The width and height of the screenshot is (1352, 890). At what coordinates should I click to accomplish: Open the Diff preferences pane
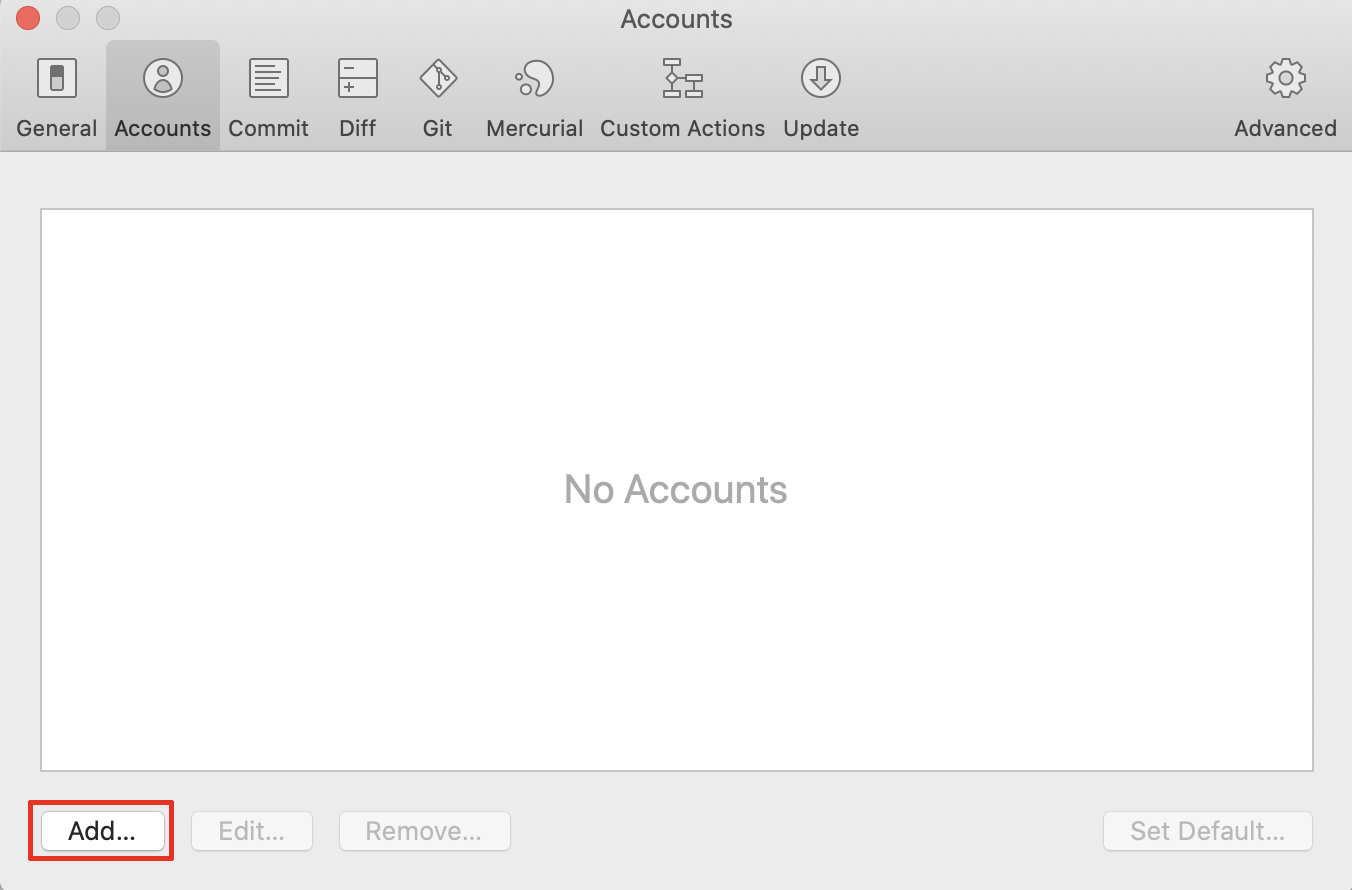click(358, 97)
